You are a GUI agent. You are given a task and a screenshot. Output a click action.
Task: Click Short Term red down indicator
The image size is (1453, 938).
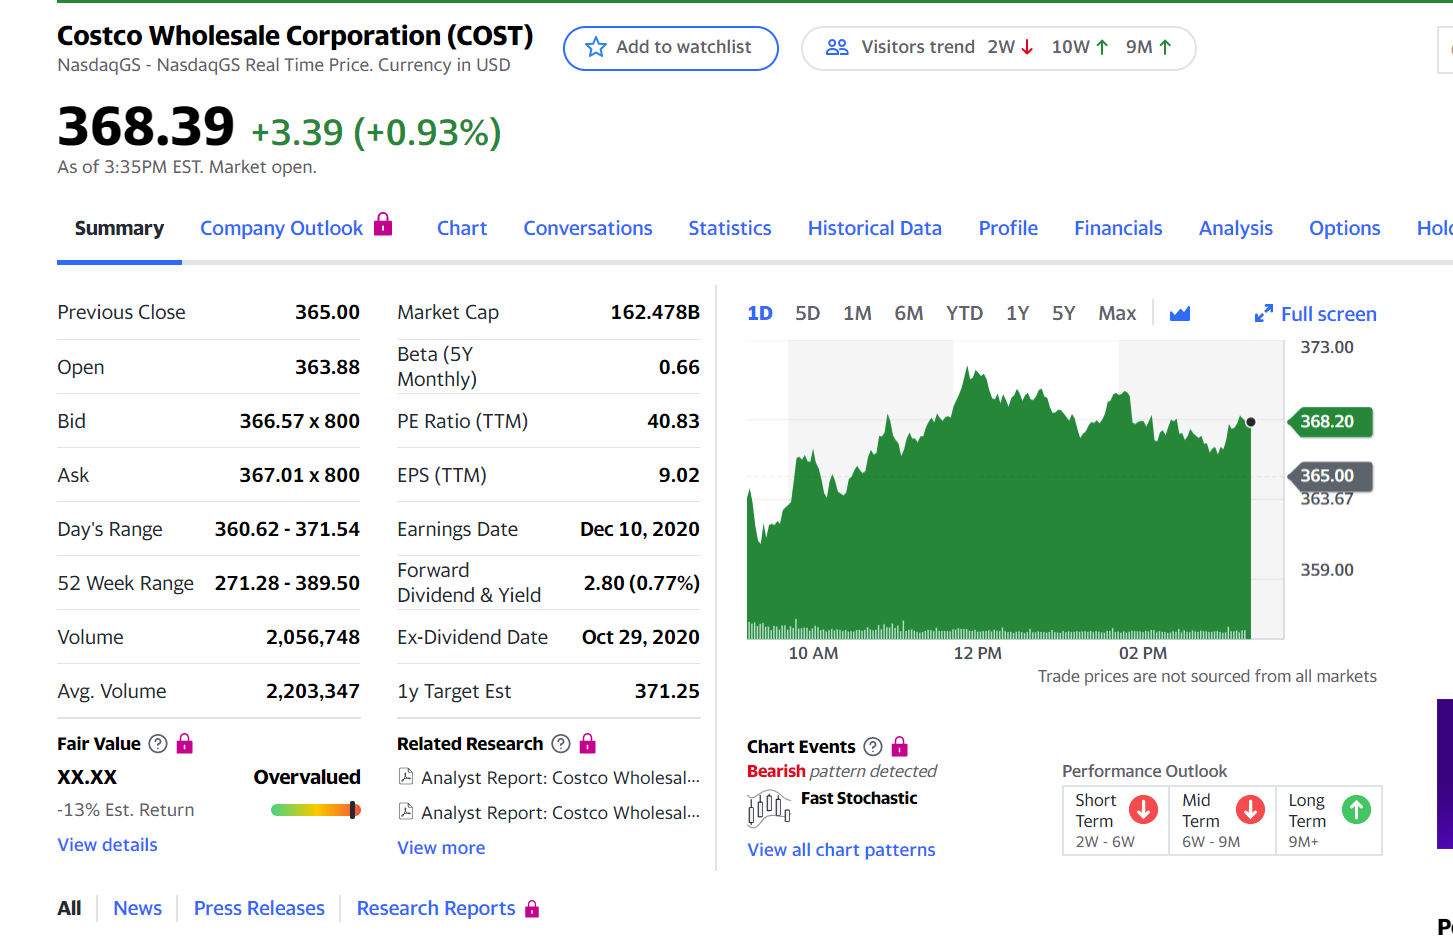coord(1143,809)
